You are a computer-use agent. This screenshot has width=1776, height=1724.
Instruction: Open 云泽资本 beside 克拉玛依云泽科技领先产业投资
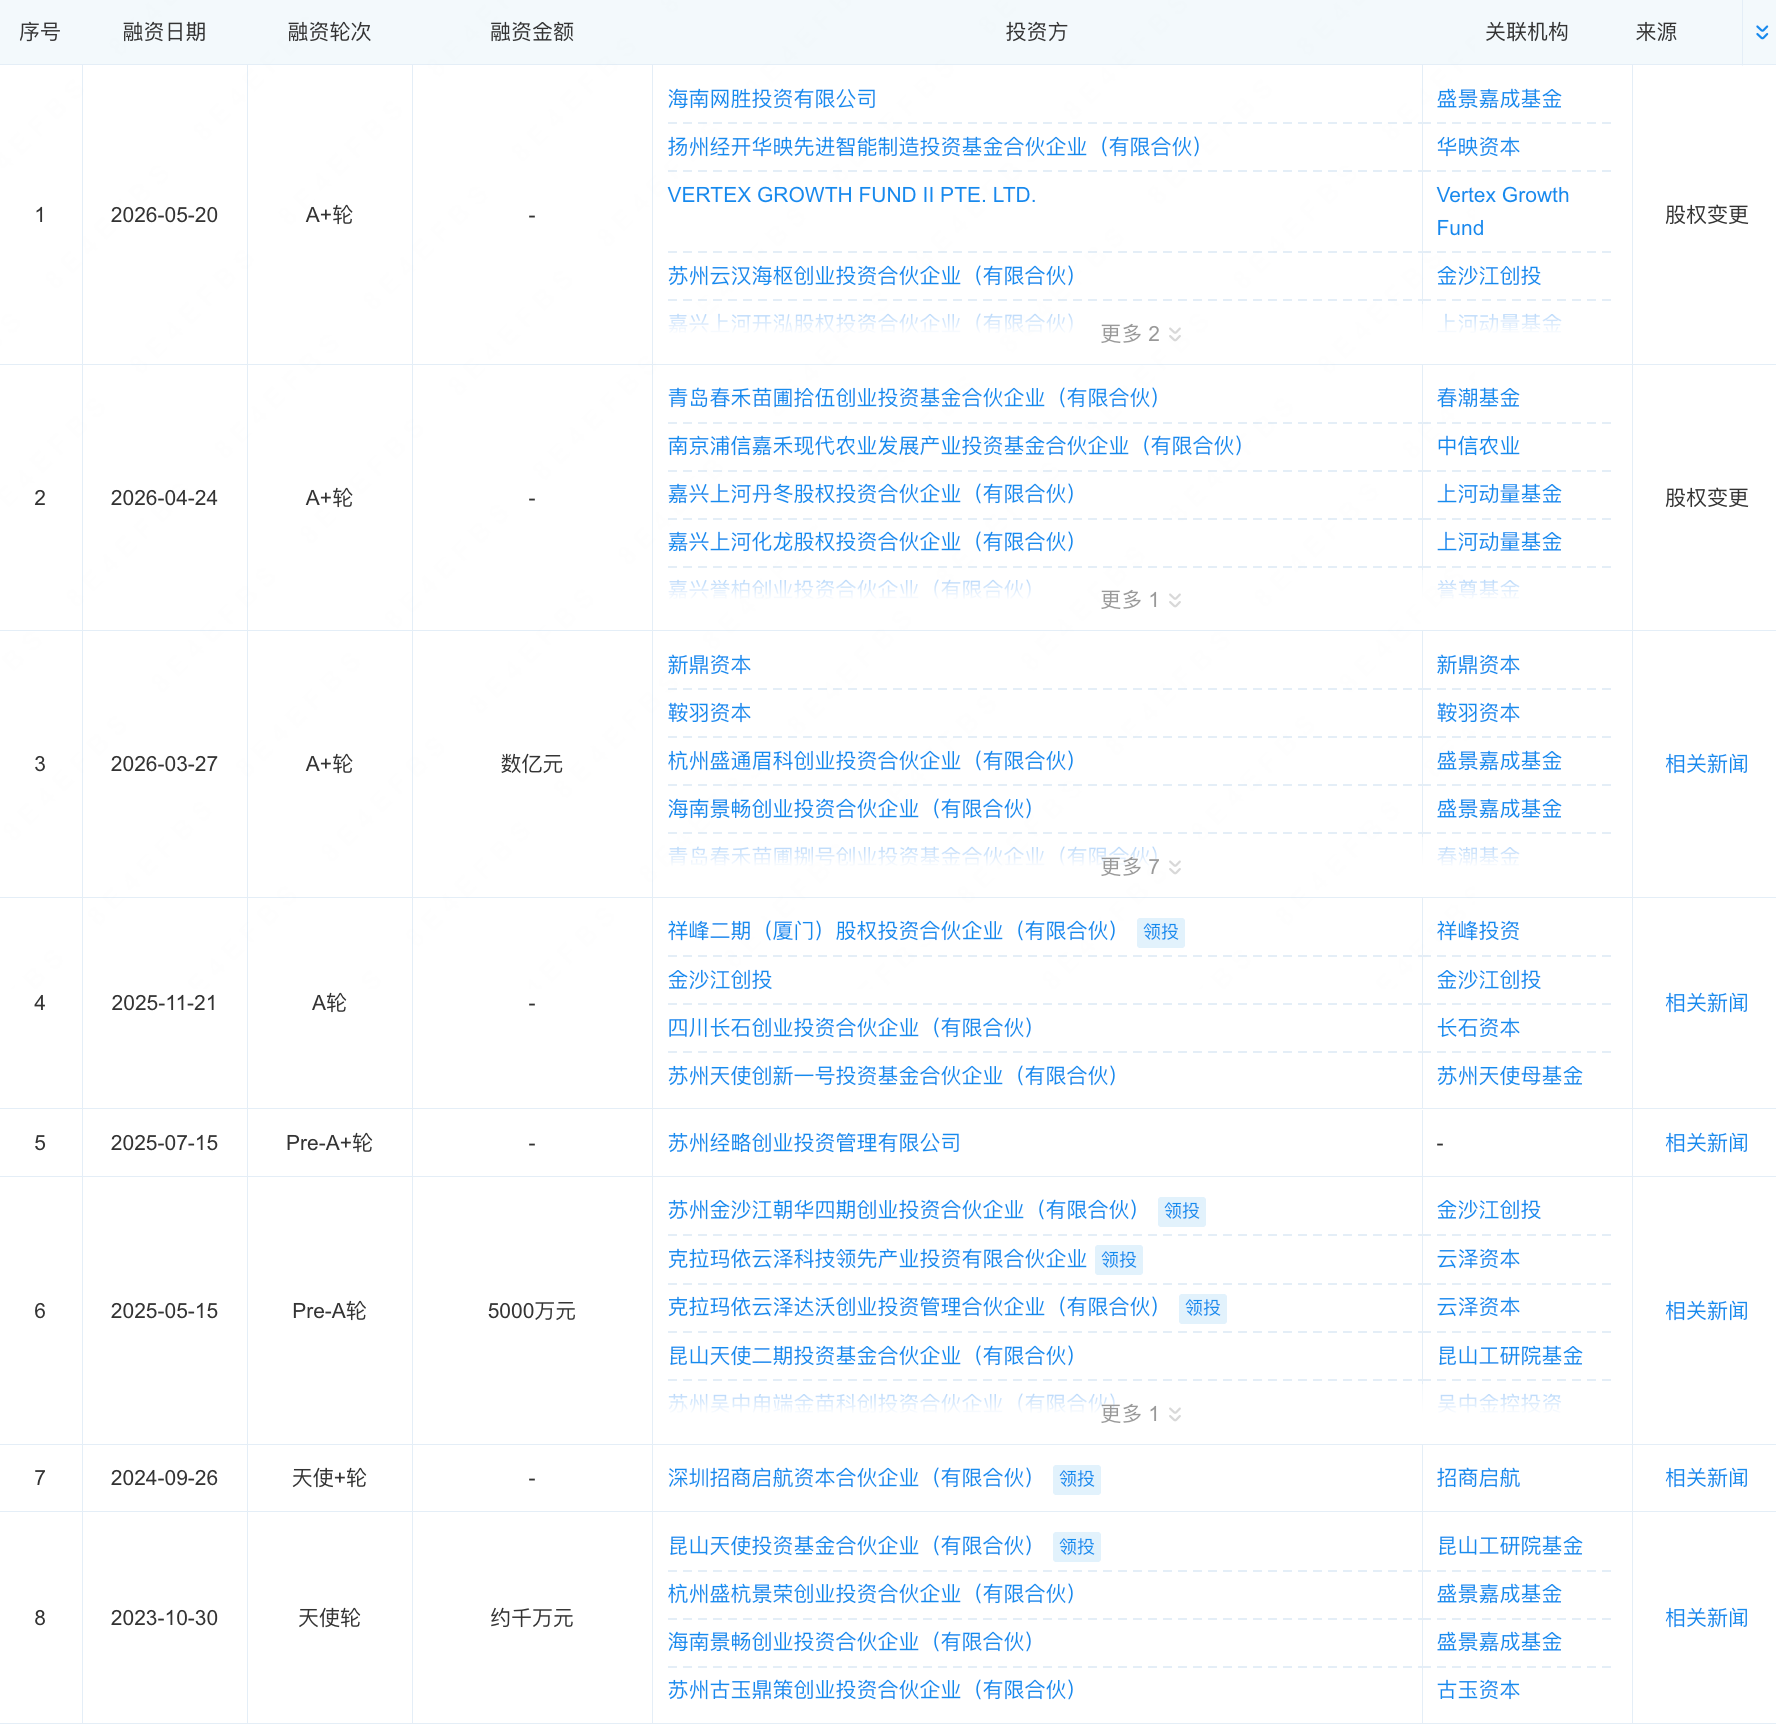coord(1478,1259)
